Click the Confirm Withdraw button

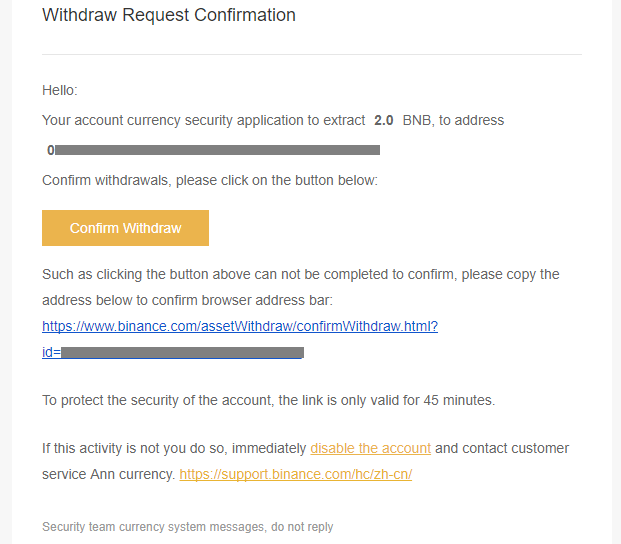tap(125, 228)
